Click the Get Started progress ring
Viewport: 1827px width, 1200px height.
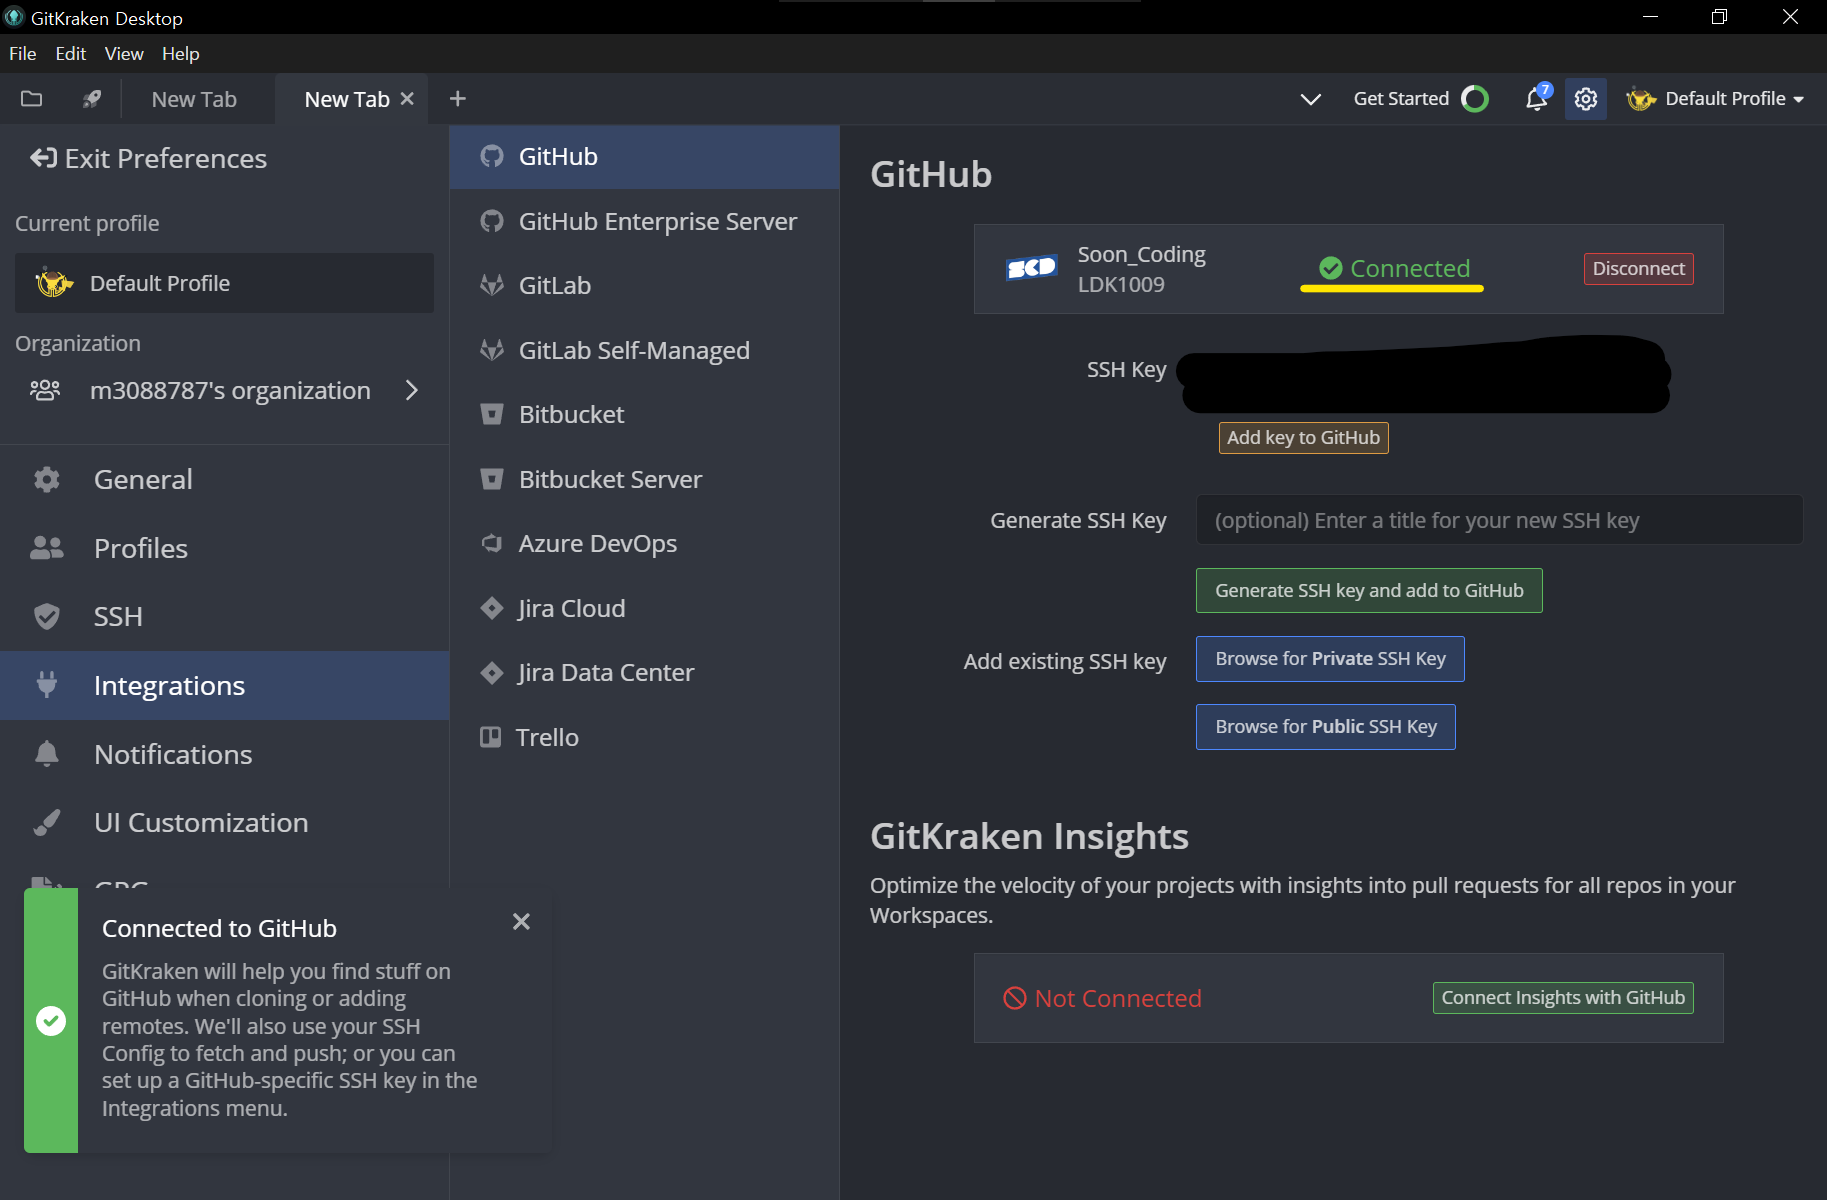[x=1475, y=99]
